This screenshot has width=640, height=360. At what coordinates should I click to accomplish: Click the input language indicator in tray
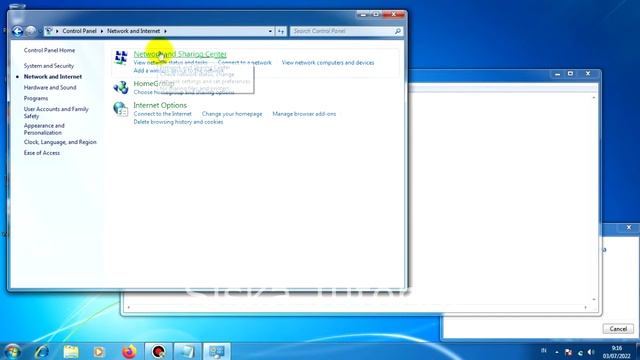[x=544, y=351]
